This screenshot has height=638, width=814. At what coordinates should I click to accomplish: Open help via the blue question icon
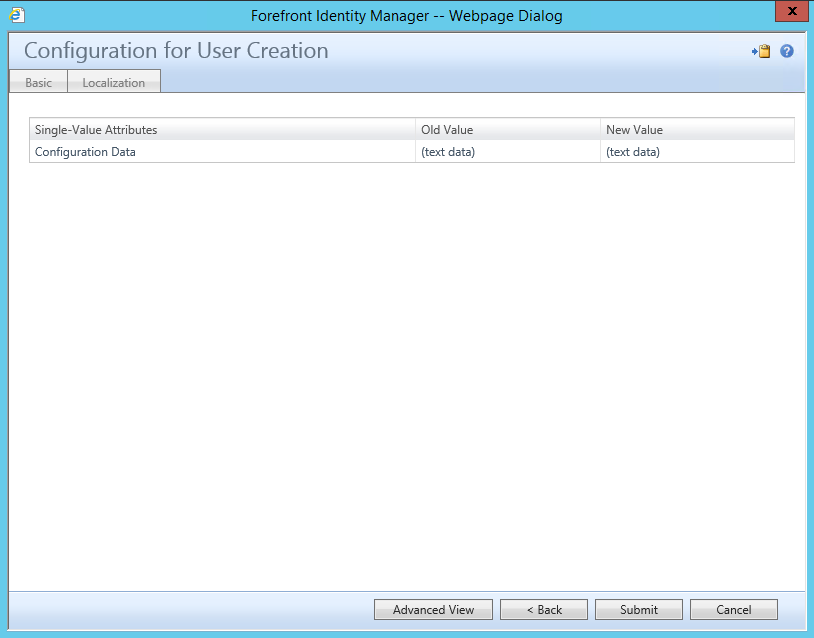(x=786, y=51)
